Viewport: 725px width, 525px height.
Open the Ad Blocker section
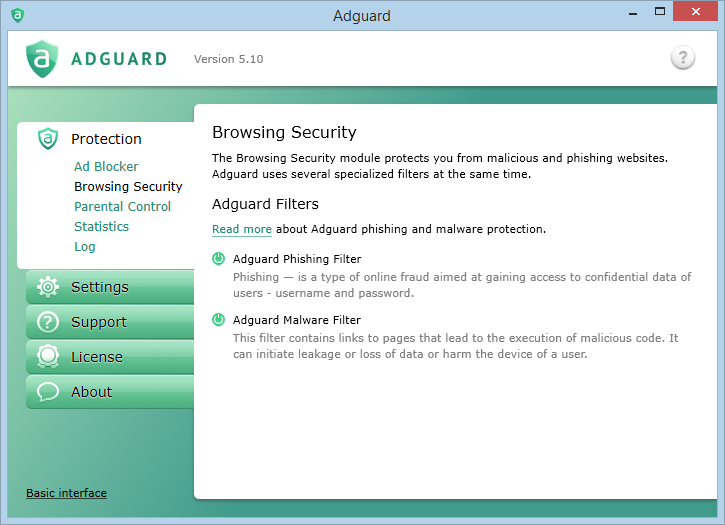106,167
